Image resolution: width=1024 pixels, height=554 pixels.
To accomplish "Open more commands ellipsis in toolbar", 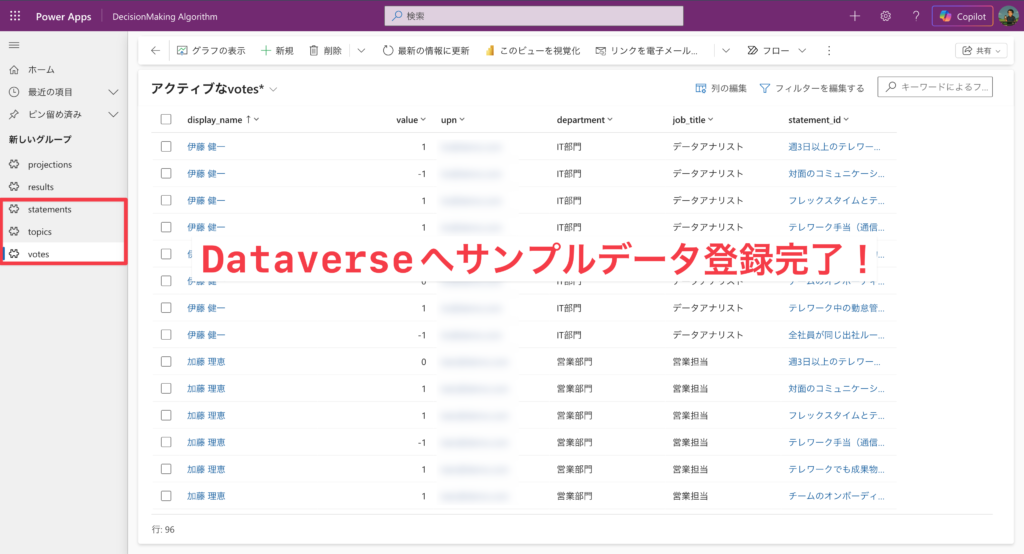I will [x=828, y=51].
